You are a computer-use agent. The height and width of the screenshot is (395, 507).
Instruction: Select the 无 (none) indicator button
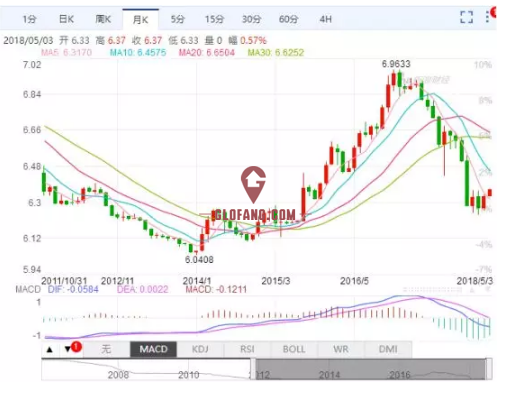[x=106, y=349]
